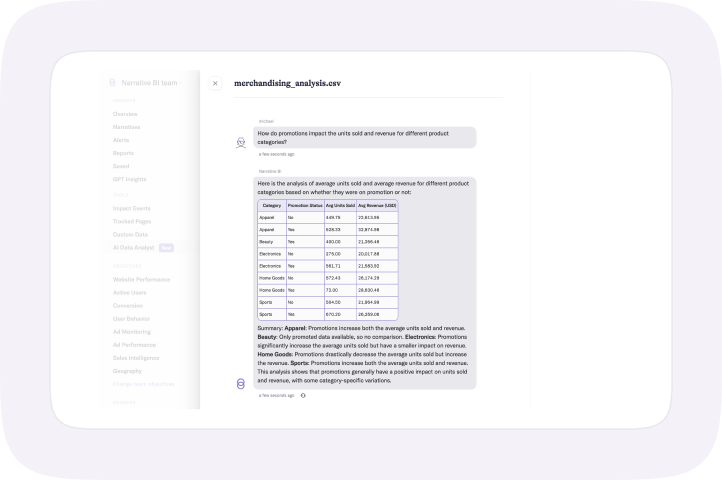Open Conversion objective

pyautogui.click(x=128, y=305)
